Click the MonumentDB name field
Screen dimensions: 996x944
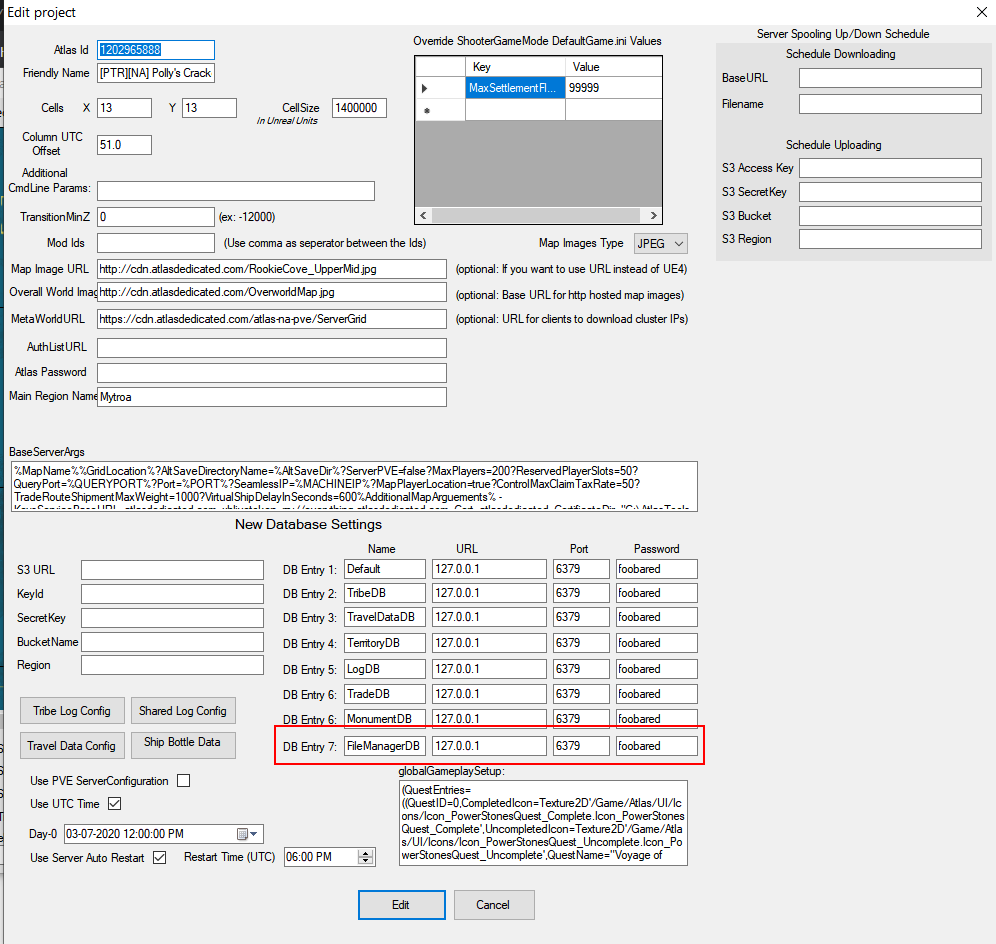click(x=385, y=718)
